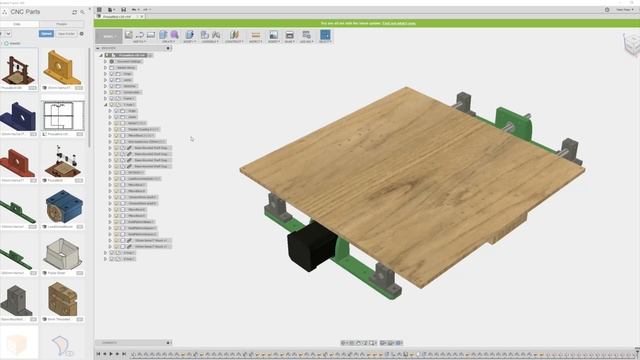Screen dimensions: 640x360
Task: Toggle lightbulb visibility for Y Axis:1 component
Action: pyautogui.click(x=112, y=104)
